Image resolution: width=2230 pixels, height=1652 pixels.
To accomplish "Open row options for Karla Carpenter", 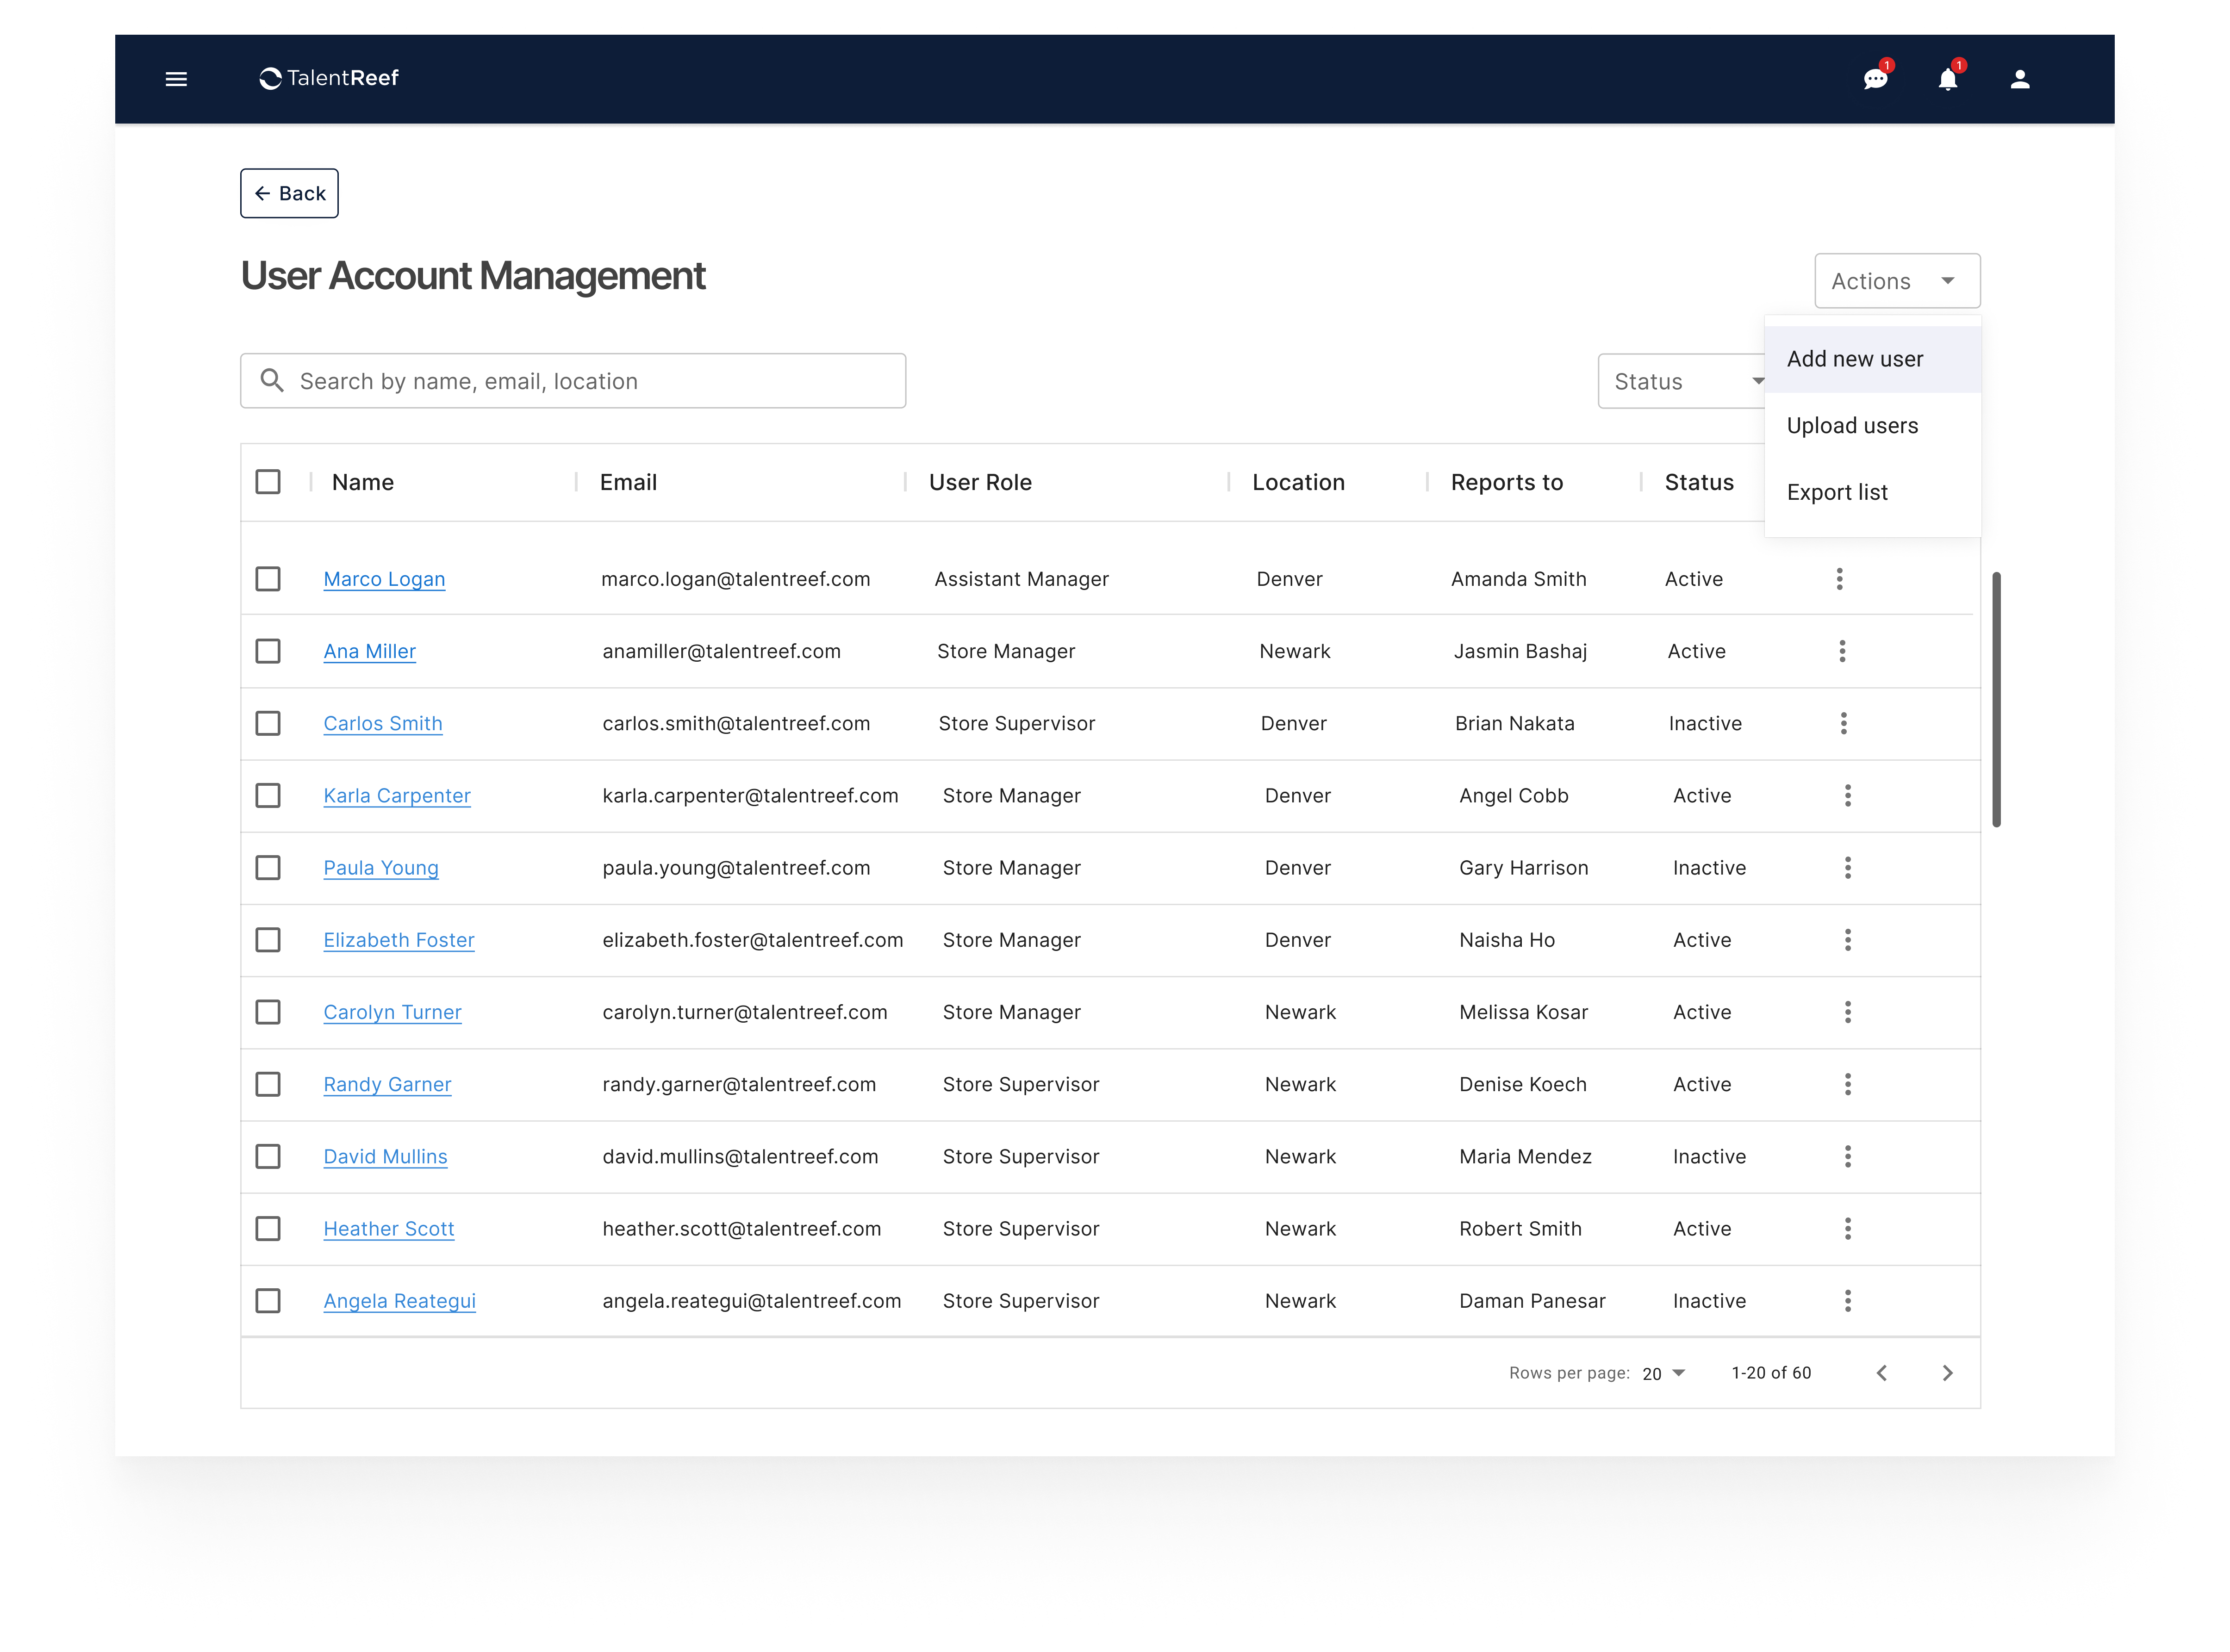I will click(1848, 795).
